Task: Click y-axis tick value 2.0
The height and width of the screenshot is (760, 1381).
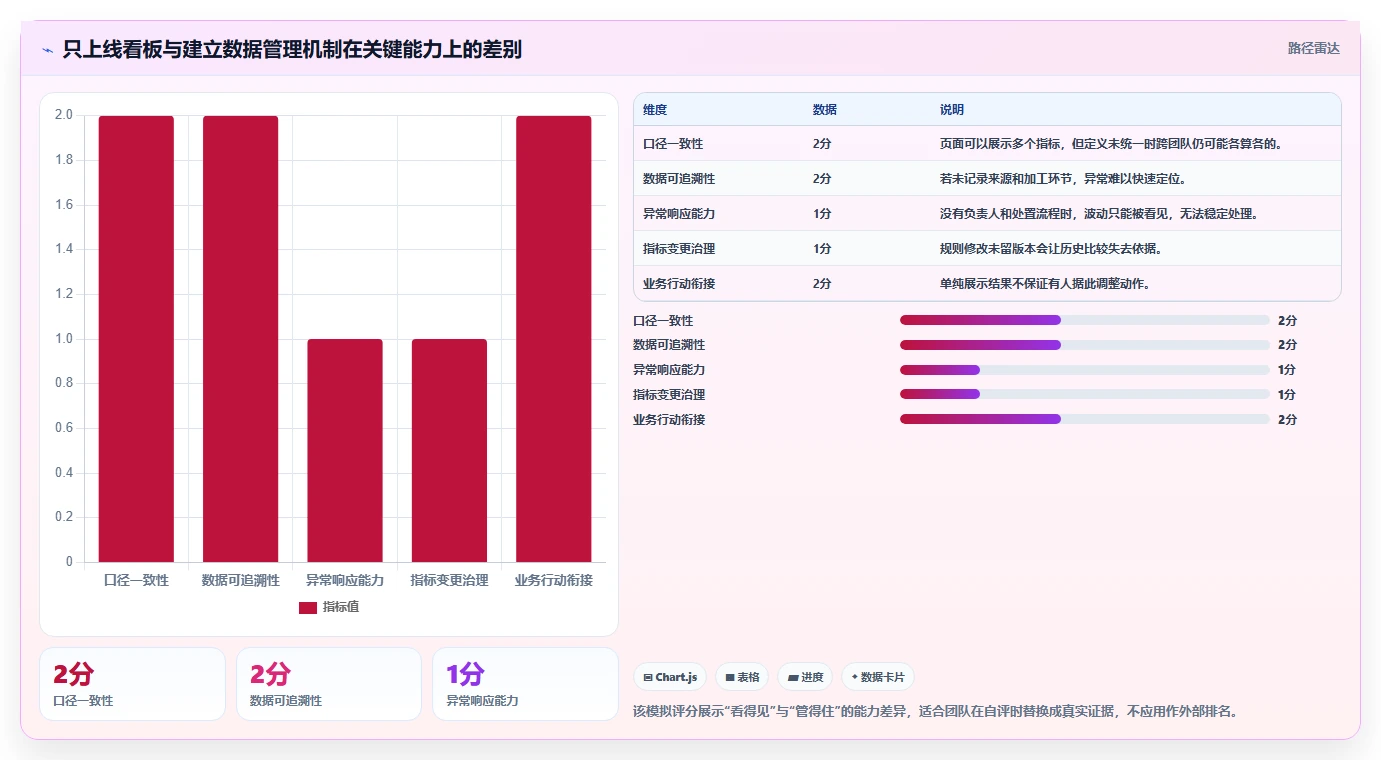Action: (x=64, y=115)
